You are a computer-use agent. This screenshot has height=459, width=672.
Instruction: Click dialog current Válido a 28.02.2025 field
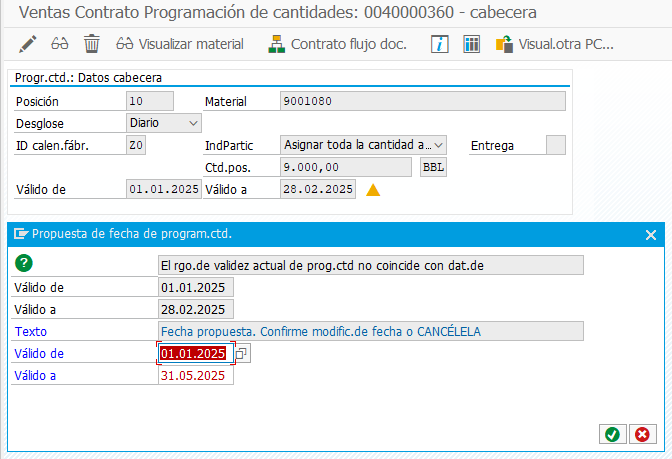pyautogui.click(x=196, y=309)
